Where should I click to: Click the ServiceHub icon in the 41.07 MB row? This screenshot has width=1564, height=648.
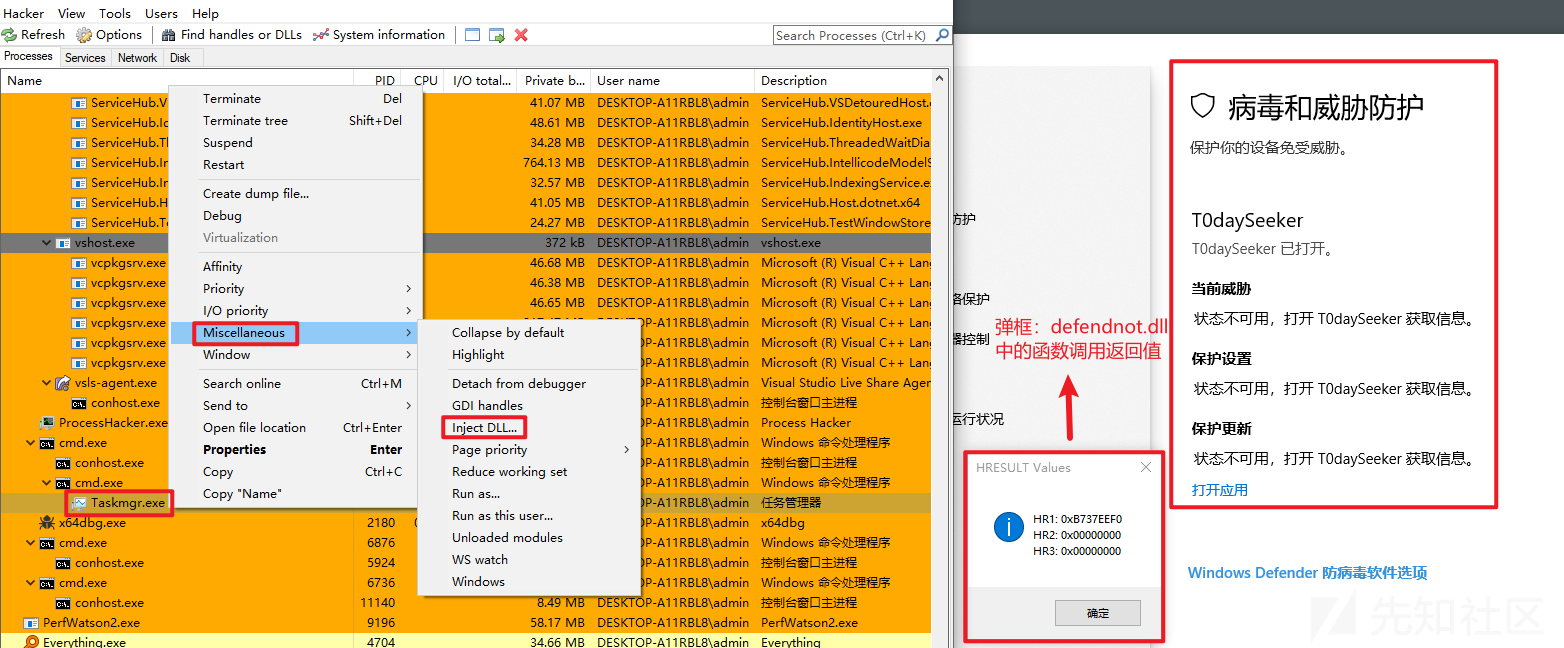click(80, 103)
